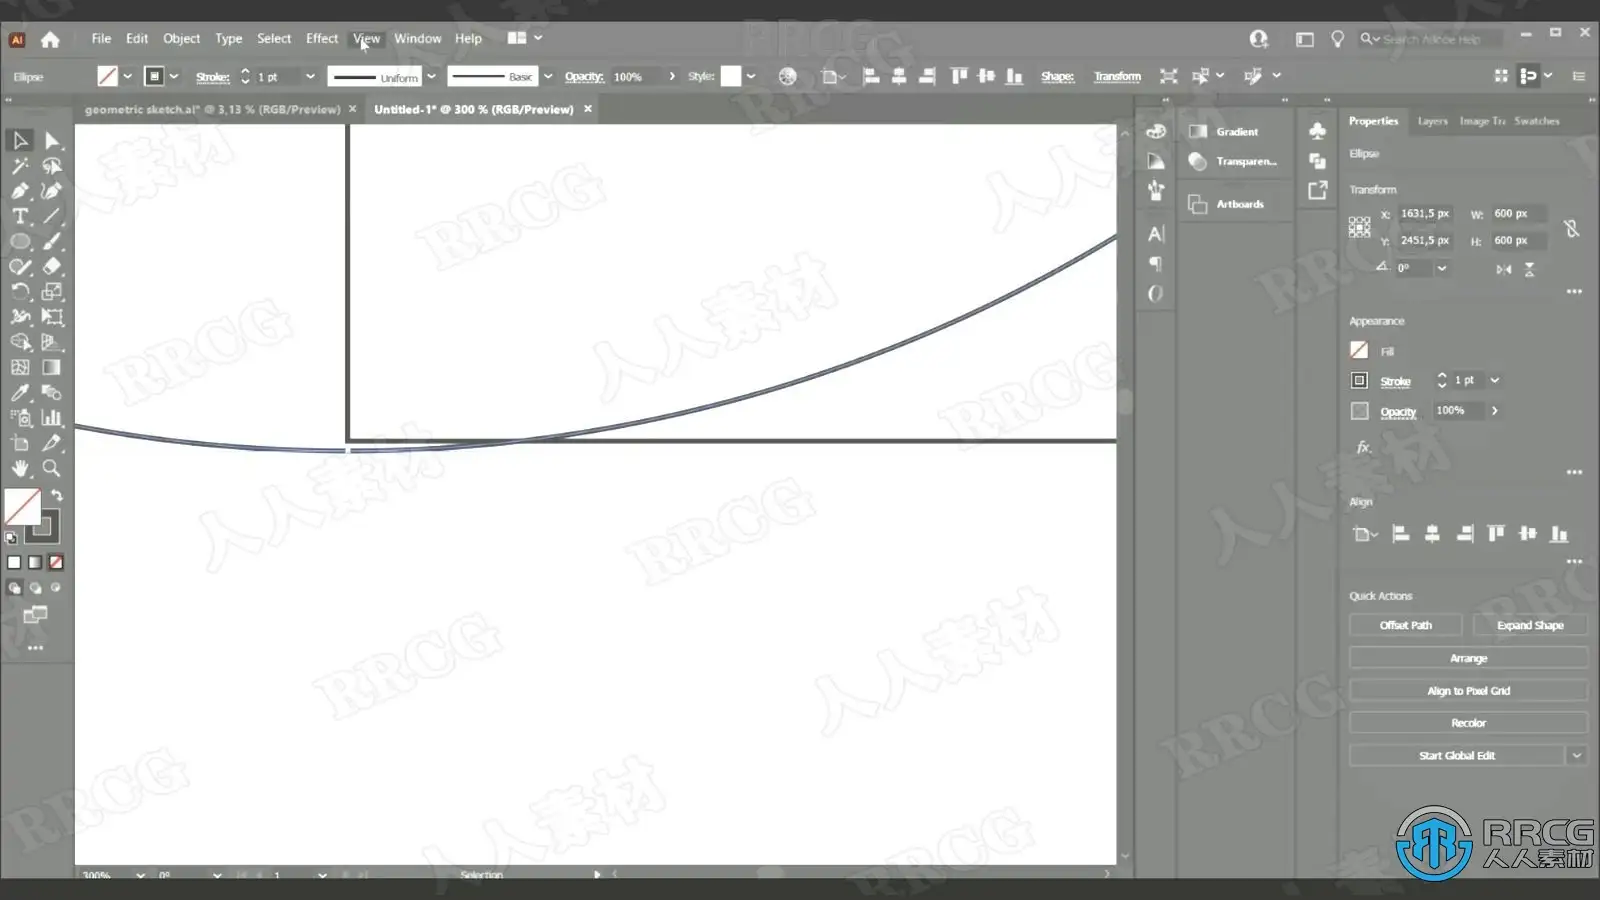Select the Ellipse shape tool
Viewport: 1600px width, 900px height.
[20, 241]
